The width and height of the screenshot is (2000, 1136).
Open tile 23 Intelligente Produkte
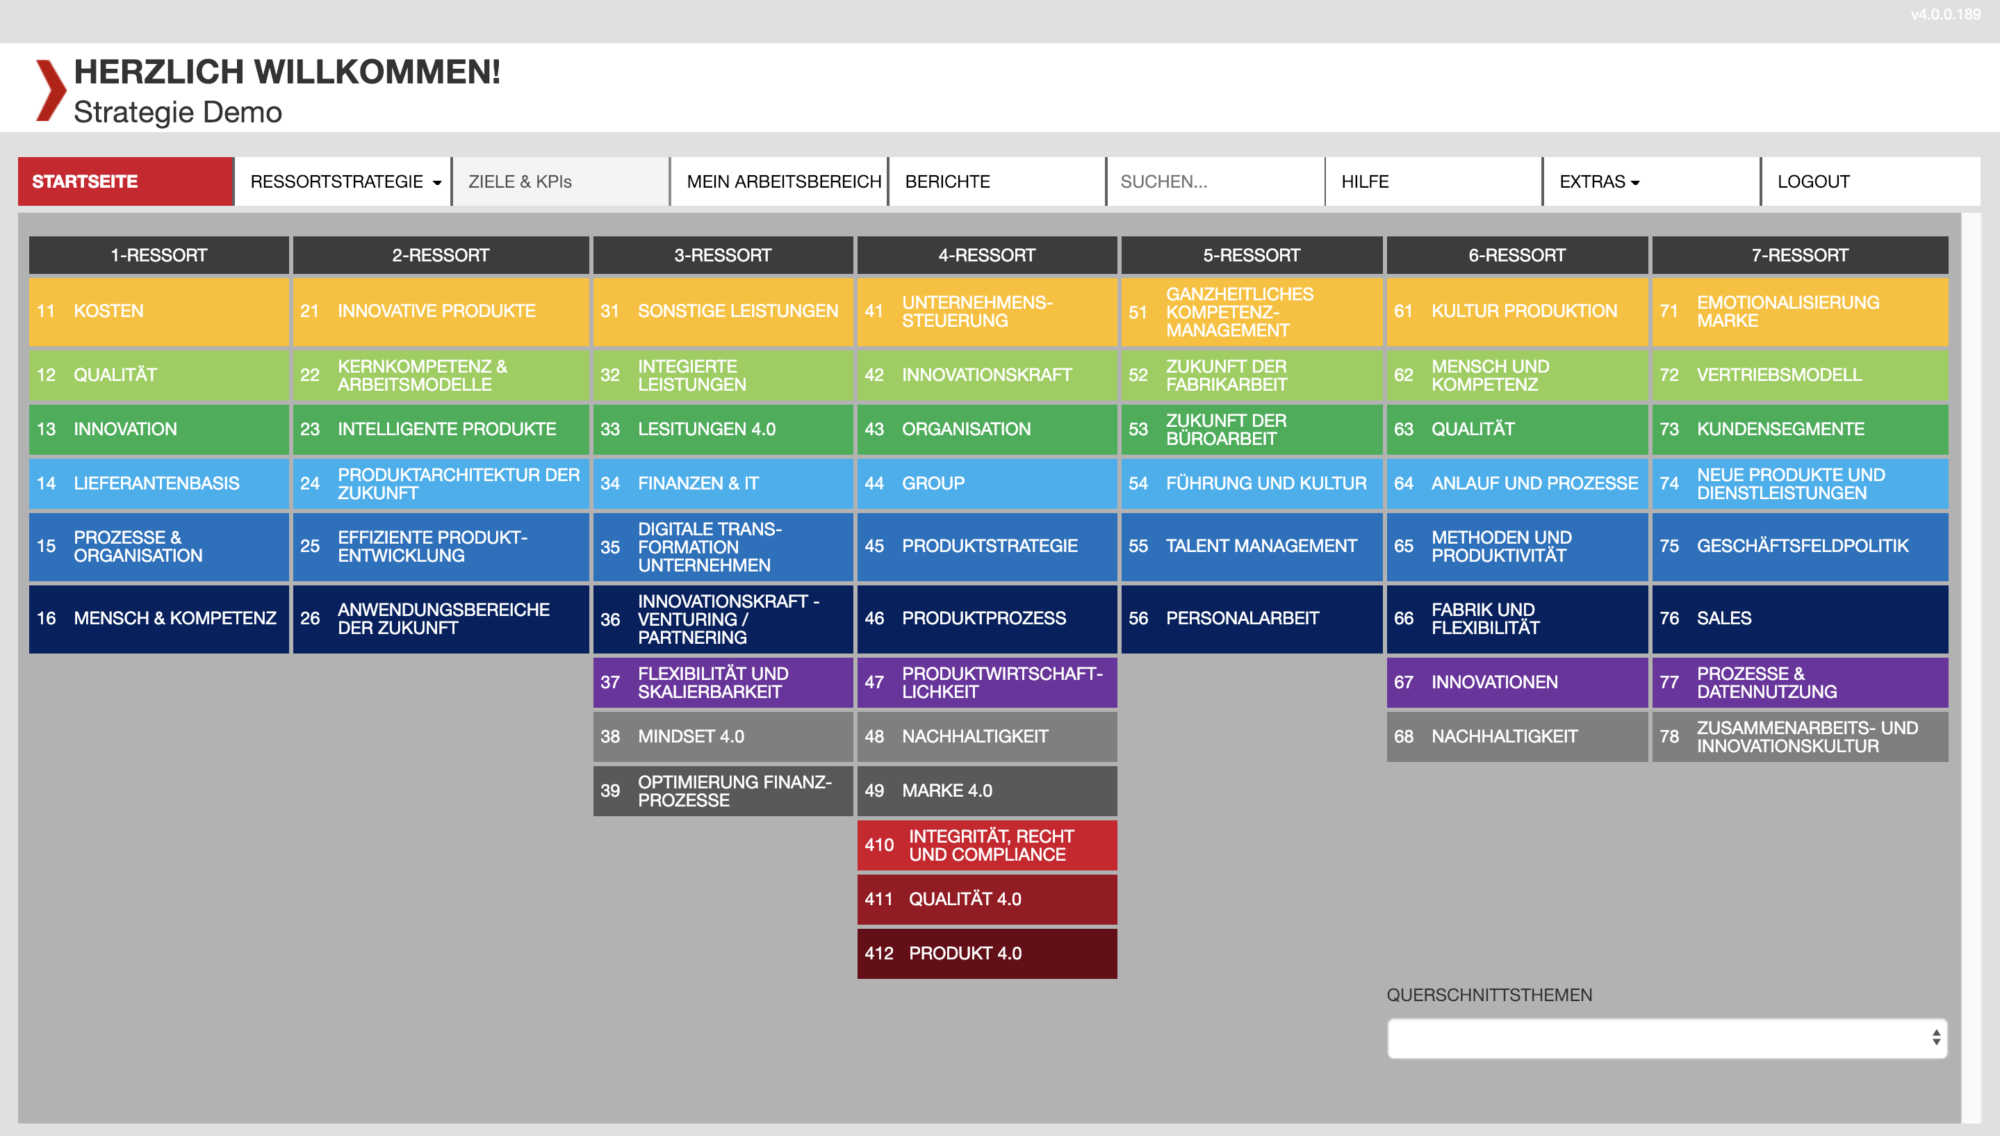tap(441, 429)
